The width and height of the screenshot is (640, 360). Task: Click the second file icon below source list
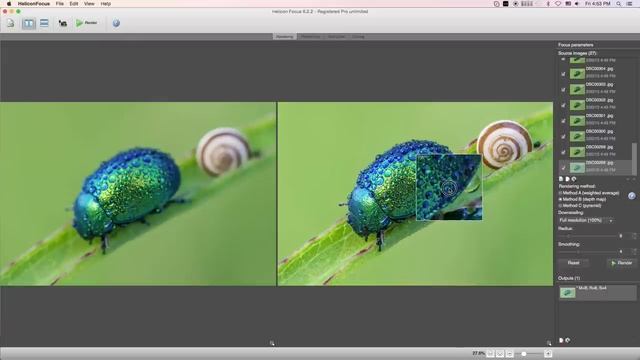click(x=567, y=179)
